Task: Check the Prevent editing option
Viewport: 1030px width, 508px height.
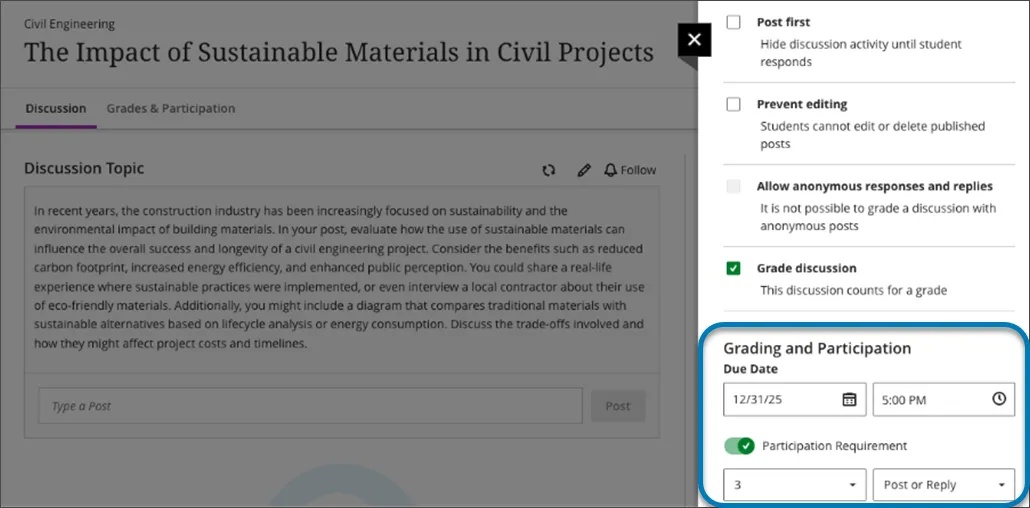Action: (x=734, y=104)
